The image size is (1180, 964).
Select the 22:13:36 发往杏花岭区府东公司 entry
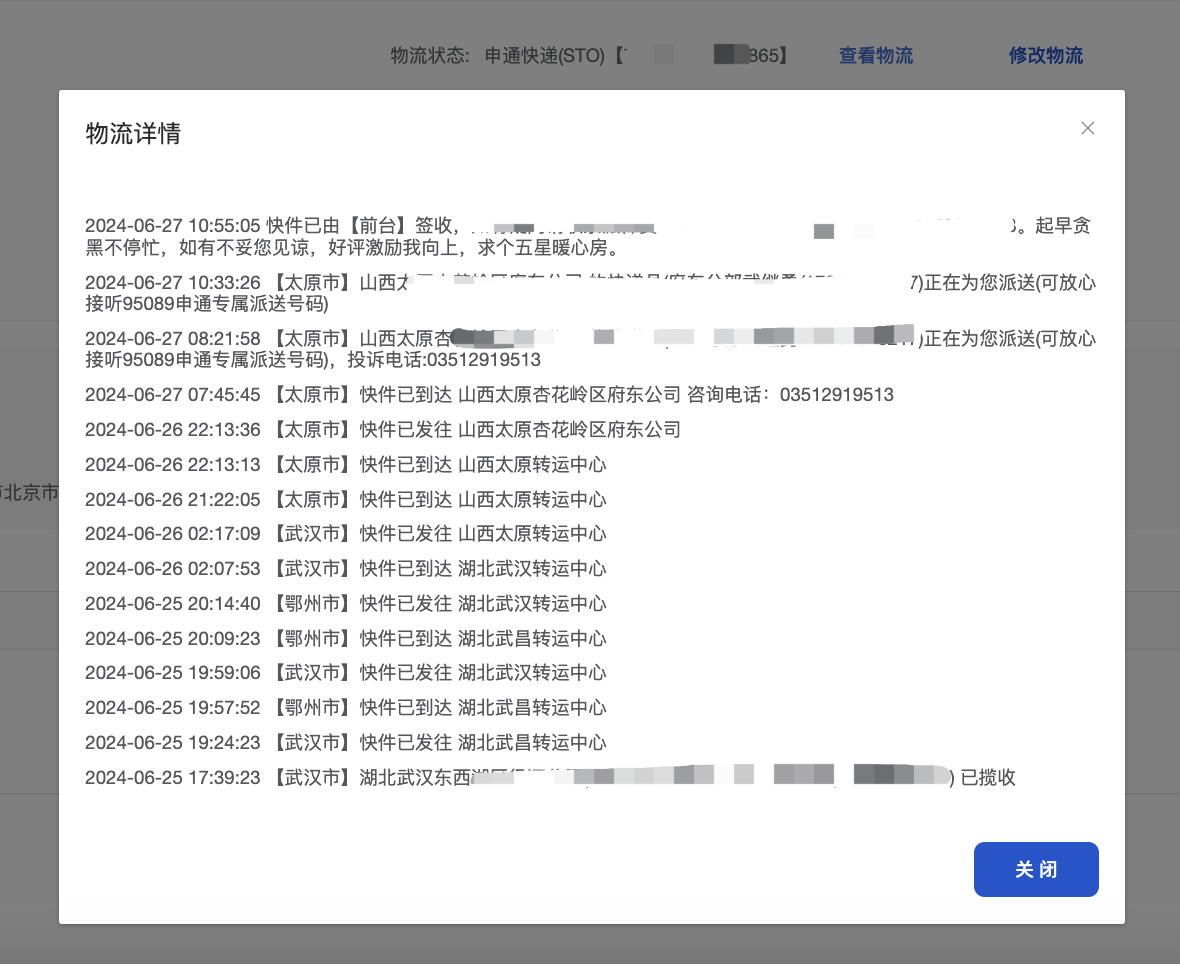pos(382,430)
